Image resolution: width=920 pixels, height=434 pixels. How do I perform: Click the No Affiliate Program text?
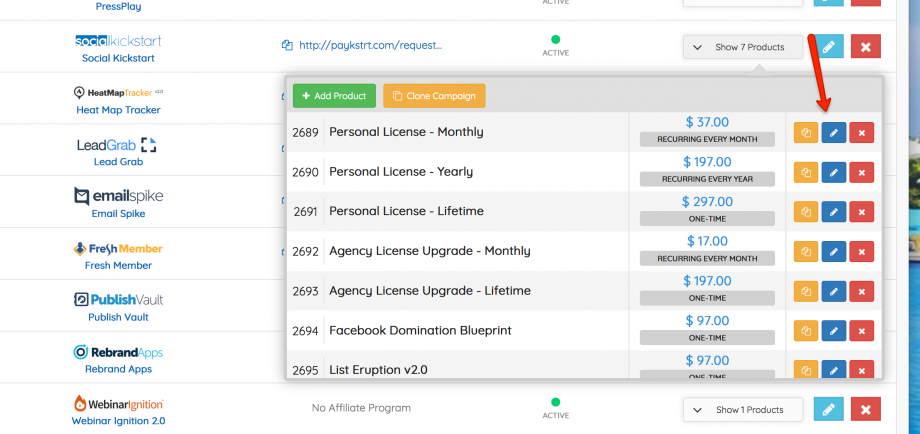coord(361,408)
